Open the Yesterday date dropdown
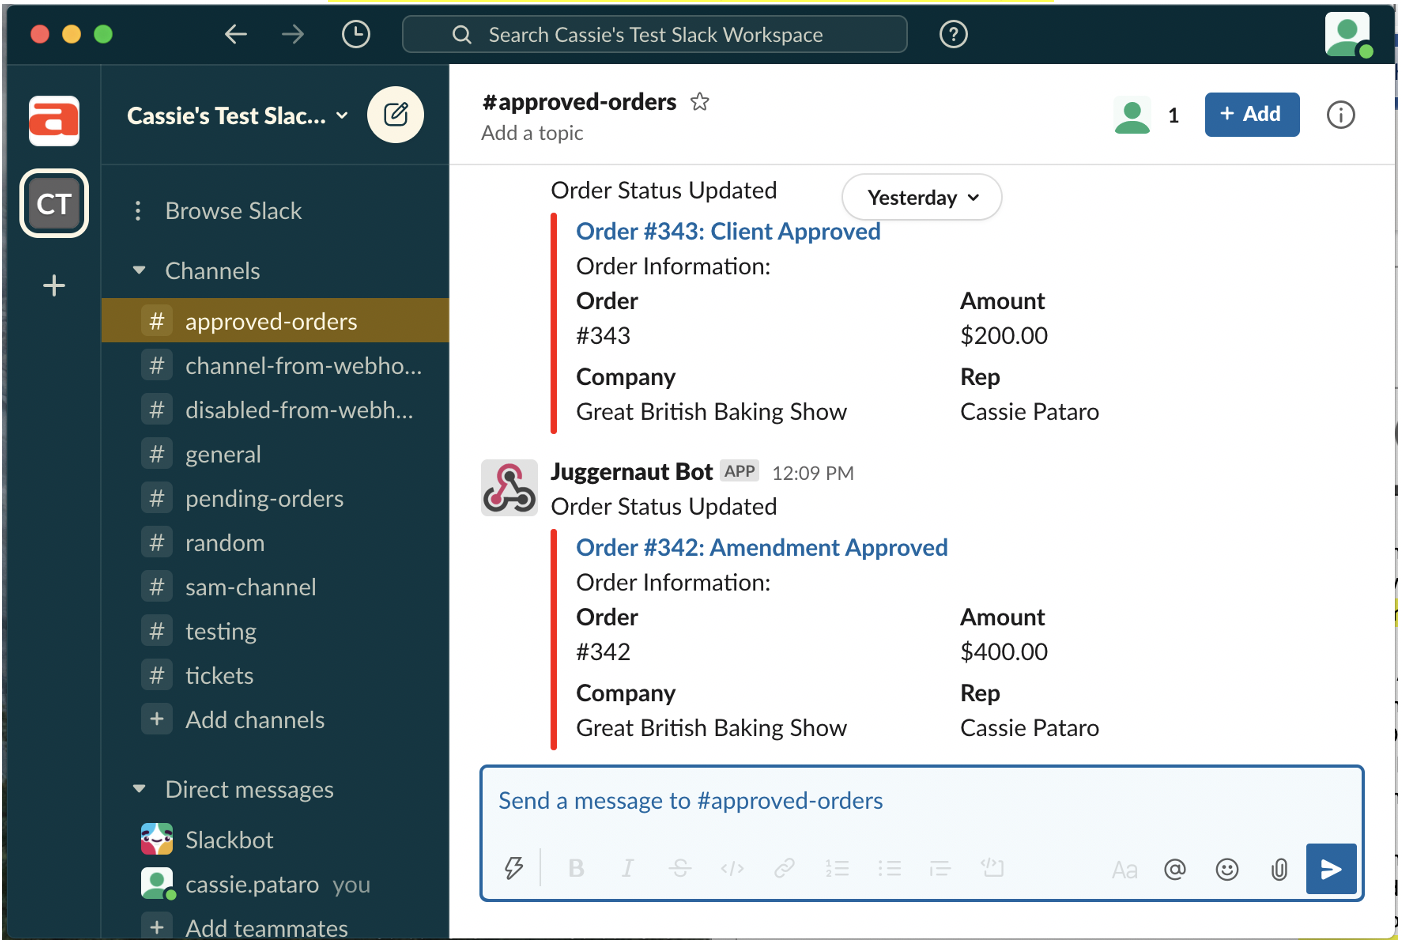Viewport: 1402px width, 940px height. (922, 198)
